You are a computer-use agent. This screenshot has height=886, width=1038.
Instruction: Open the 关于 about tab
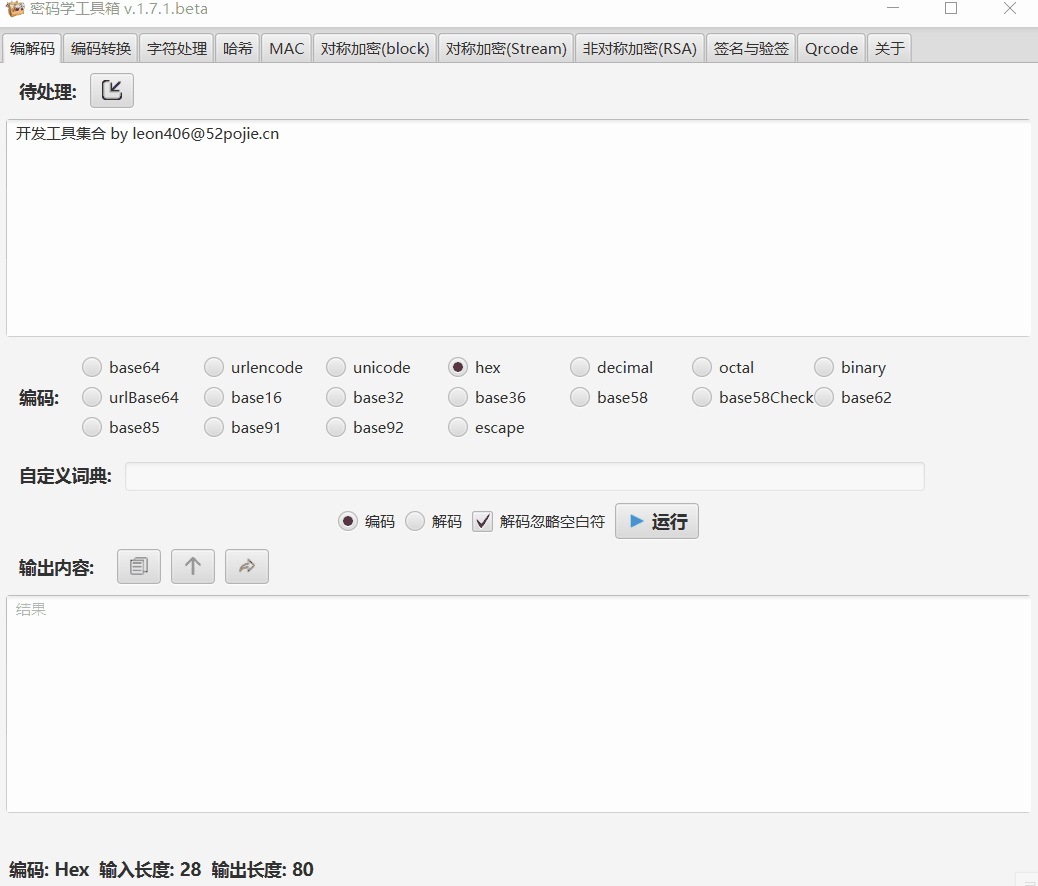pos(889,47)
